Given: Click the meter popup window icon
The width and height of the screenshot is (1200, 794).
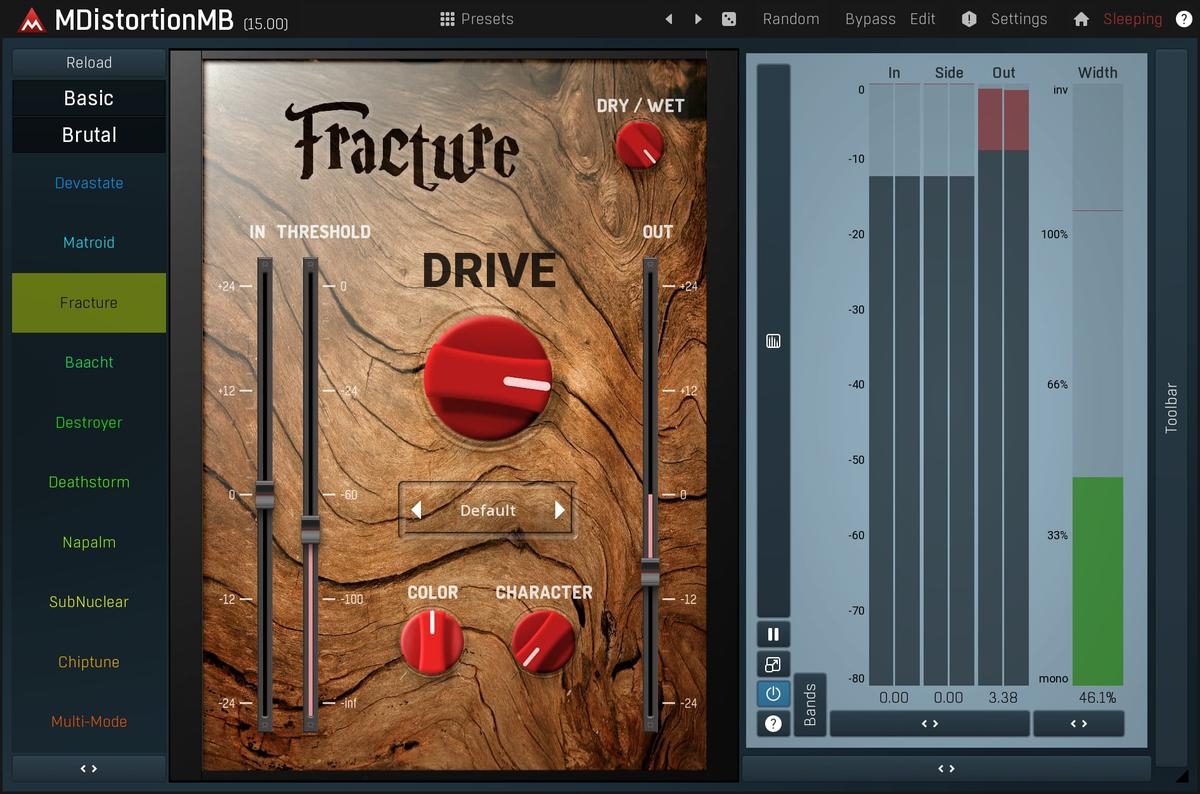Looking at the screenshot, I should [773, 664].
